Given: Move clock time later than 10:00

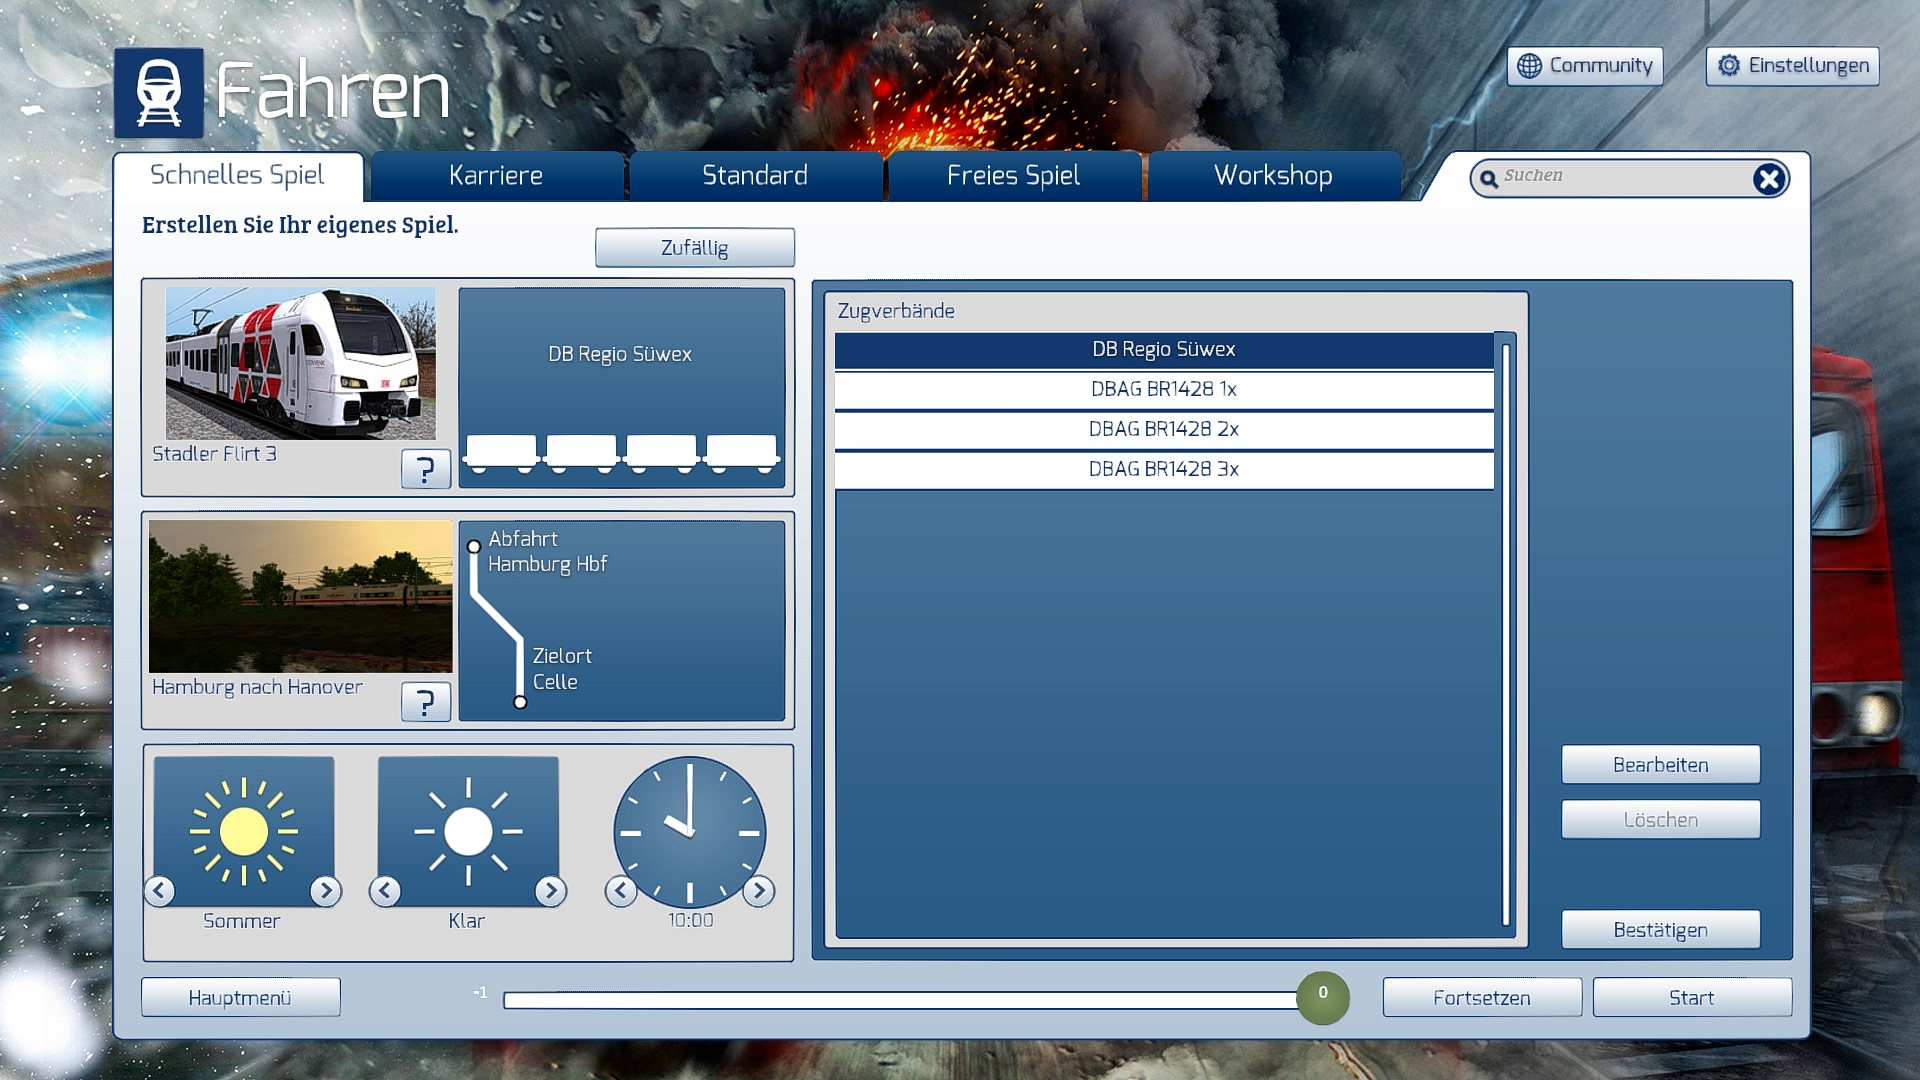Looking at the screenshot, I should tap(758, 890).
